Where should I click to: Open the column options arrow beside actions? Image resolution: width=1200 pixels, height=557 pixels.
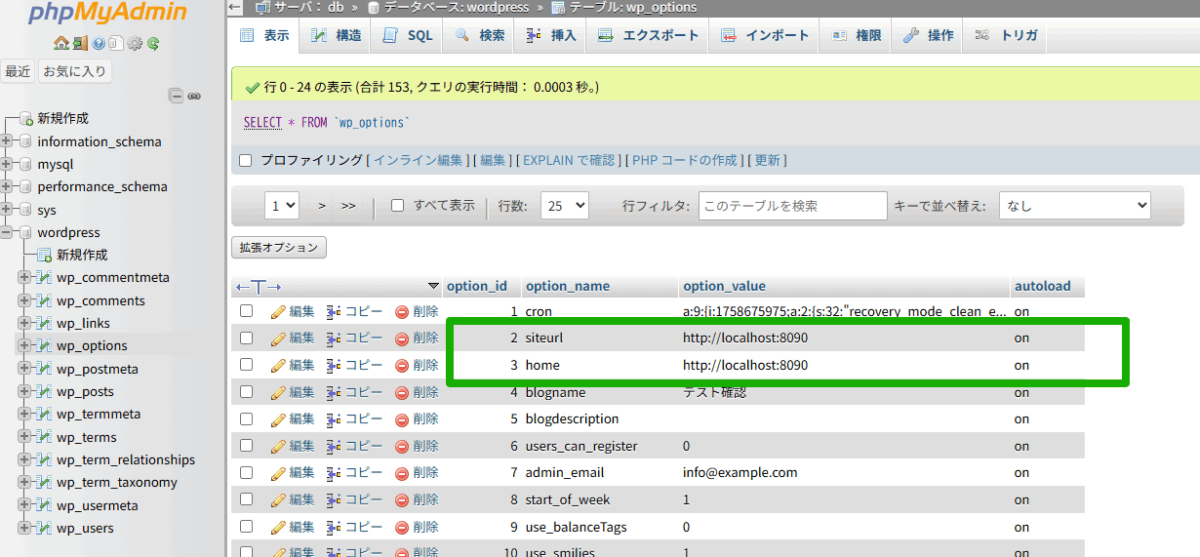pos(433,286)
